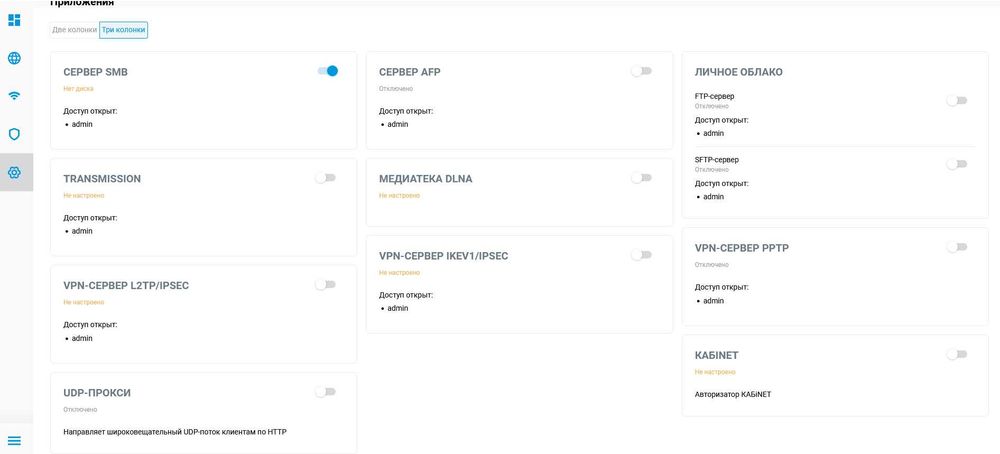This screenshot has width=1000, height=454.
Task: Click the ЛИЧНОЕ ОБЛАКО card title
Action: [738, 72]
